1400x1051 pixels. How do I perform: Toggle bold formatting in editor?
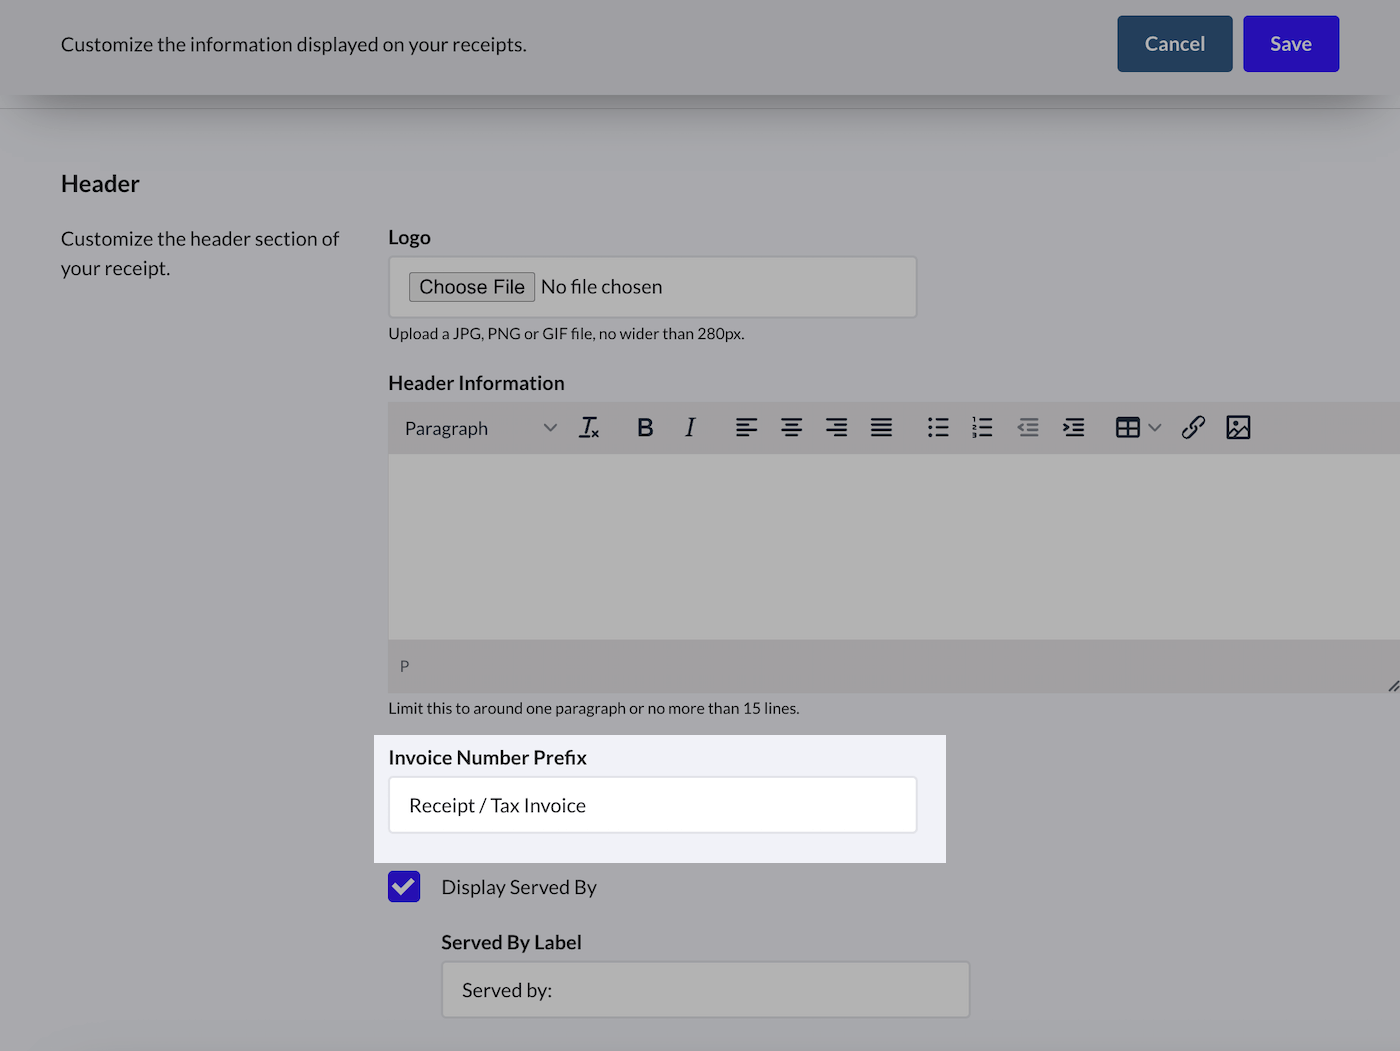pyautogui.click(x=645, y=428)
